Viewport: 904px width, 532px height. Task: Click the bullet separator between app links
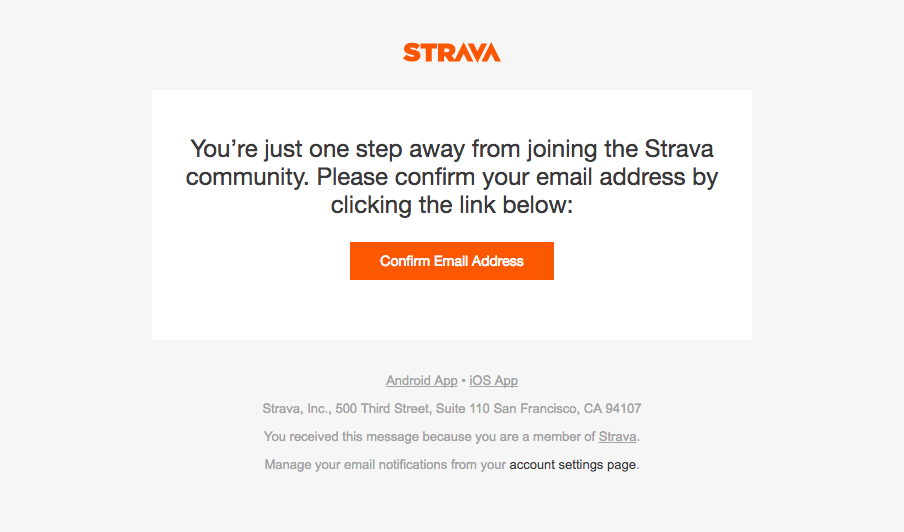464,381
